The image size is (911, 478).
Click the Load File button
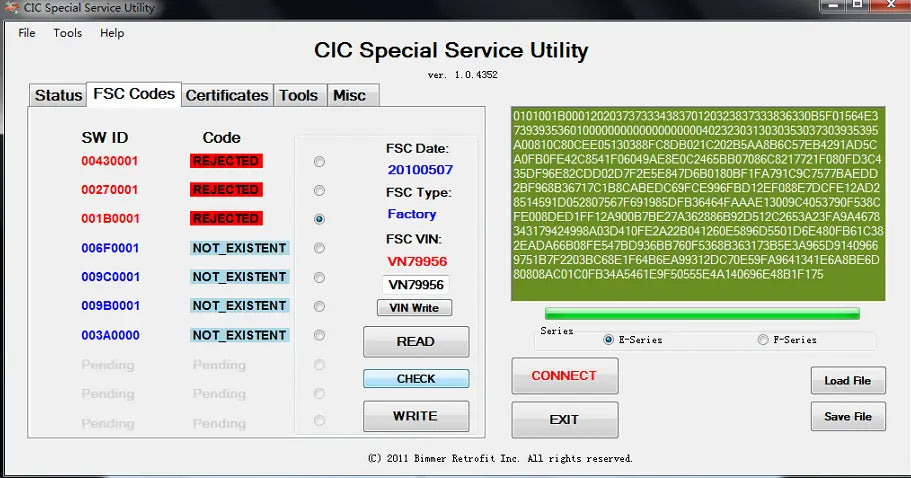[x=847, y=381]
